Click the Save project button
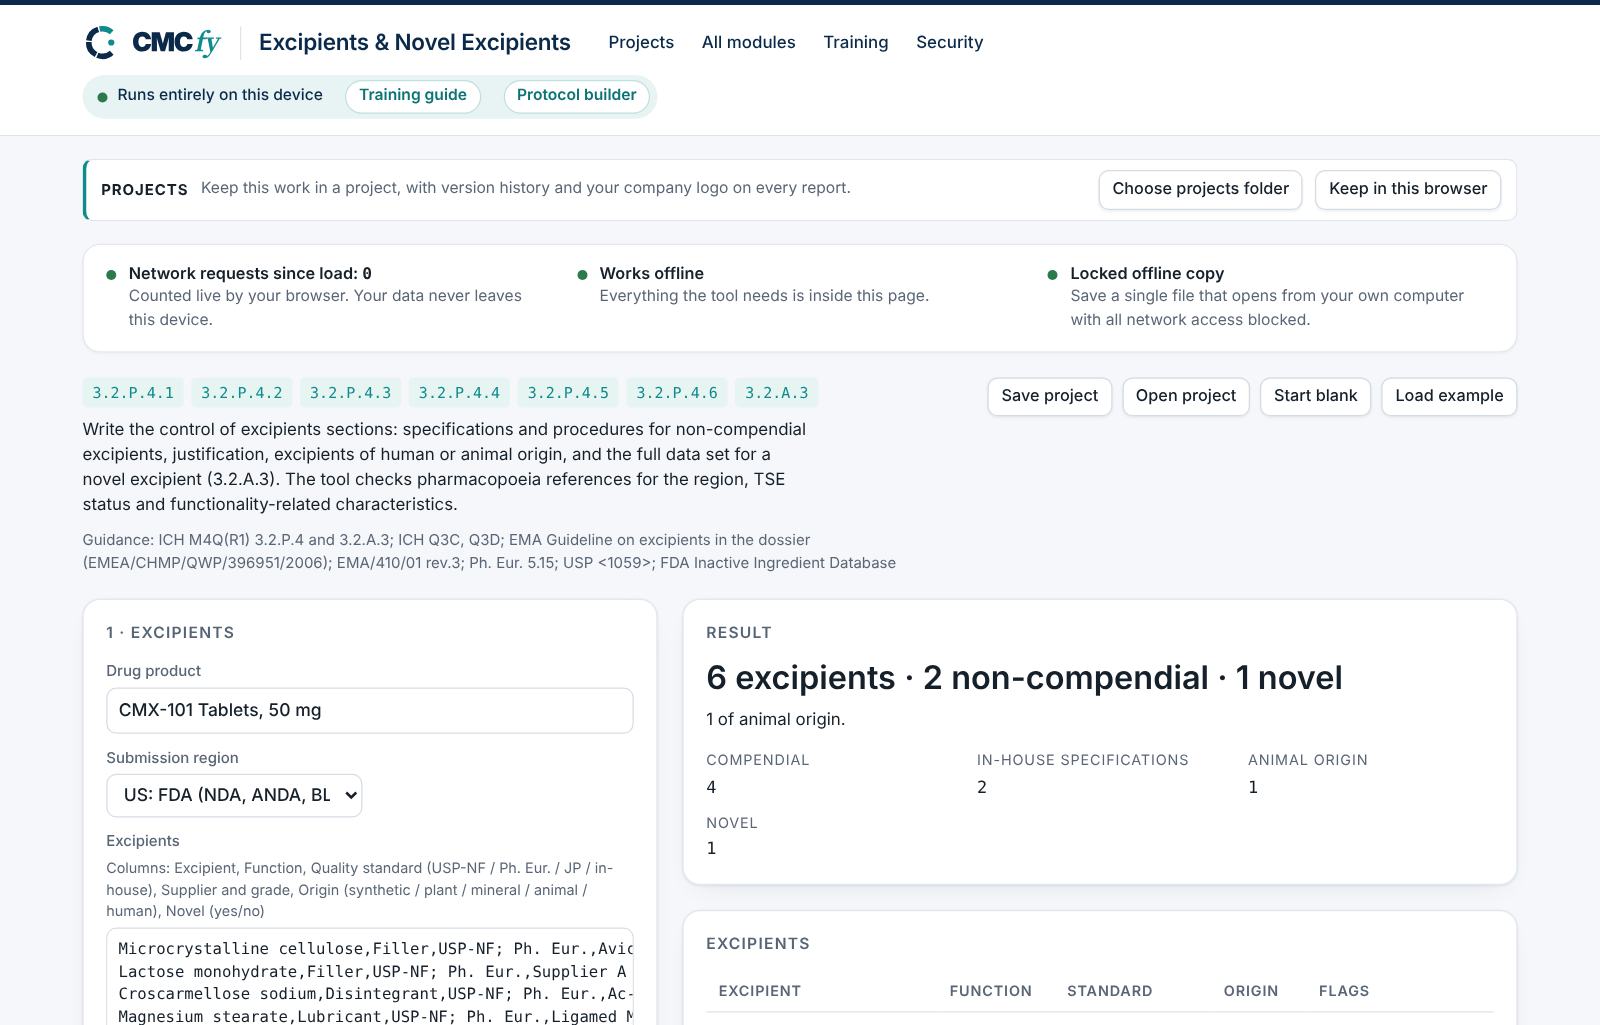 (x=1049, y=396)
